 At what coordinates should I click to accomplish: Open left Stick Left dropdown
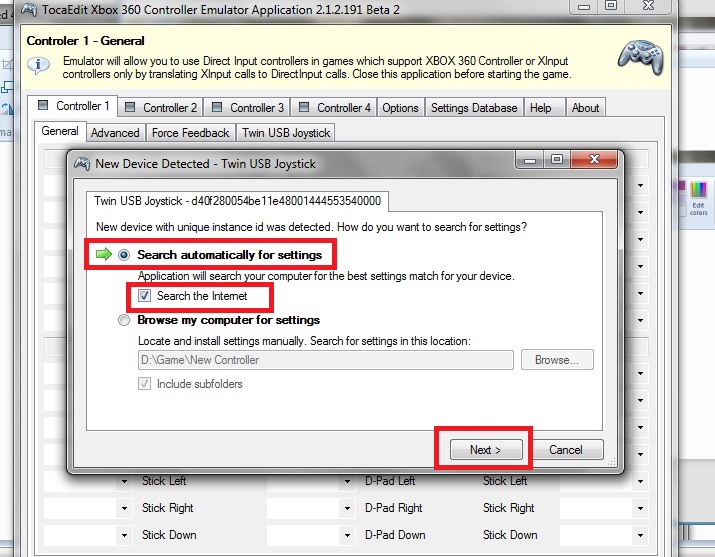[x=124, y=481]
